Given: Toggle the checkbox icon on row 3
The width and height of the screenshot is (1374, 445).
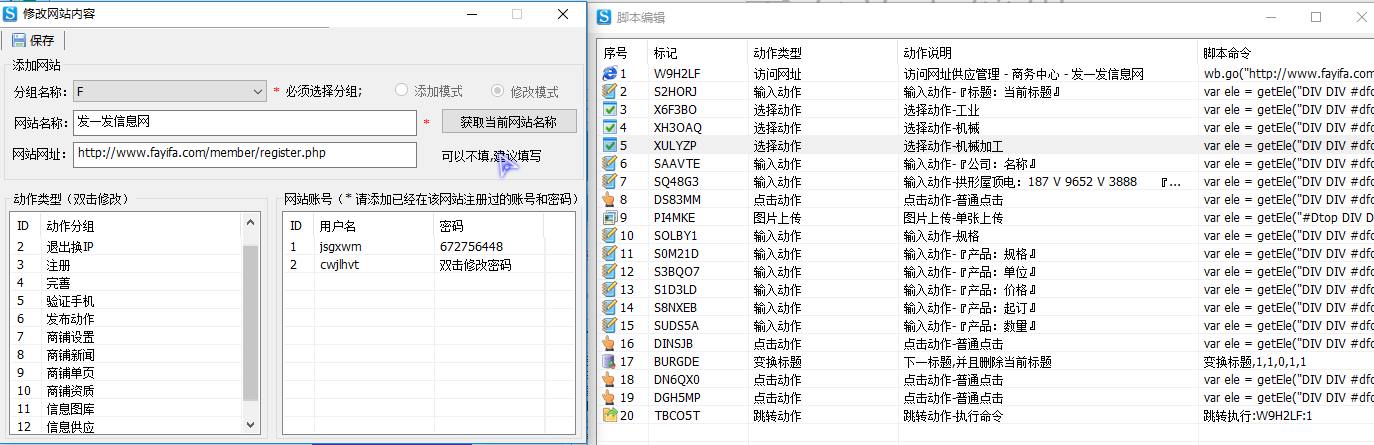Looking at the screenshot, I should coord(610,110).
